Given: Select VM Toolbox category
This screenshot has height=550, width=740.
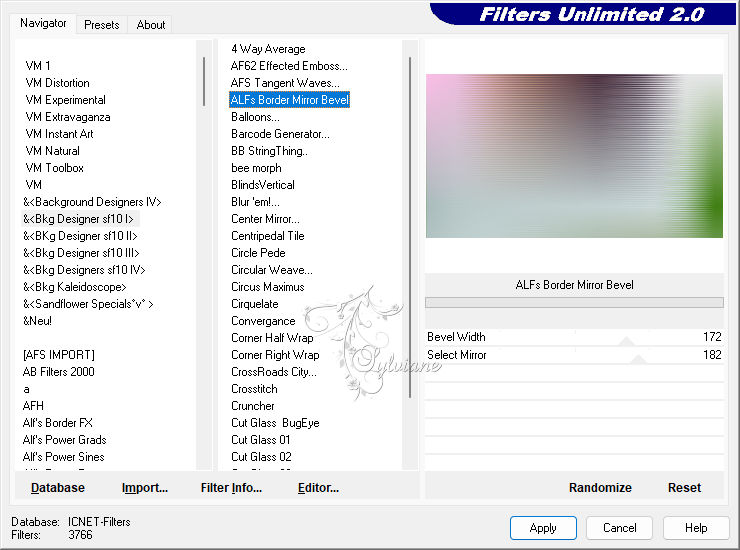Looking at the screenshot, I should click(x=55, y=168).
